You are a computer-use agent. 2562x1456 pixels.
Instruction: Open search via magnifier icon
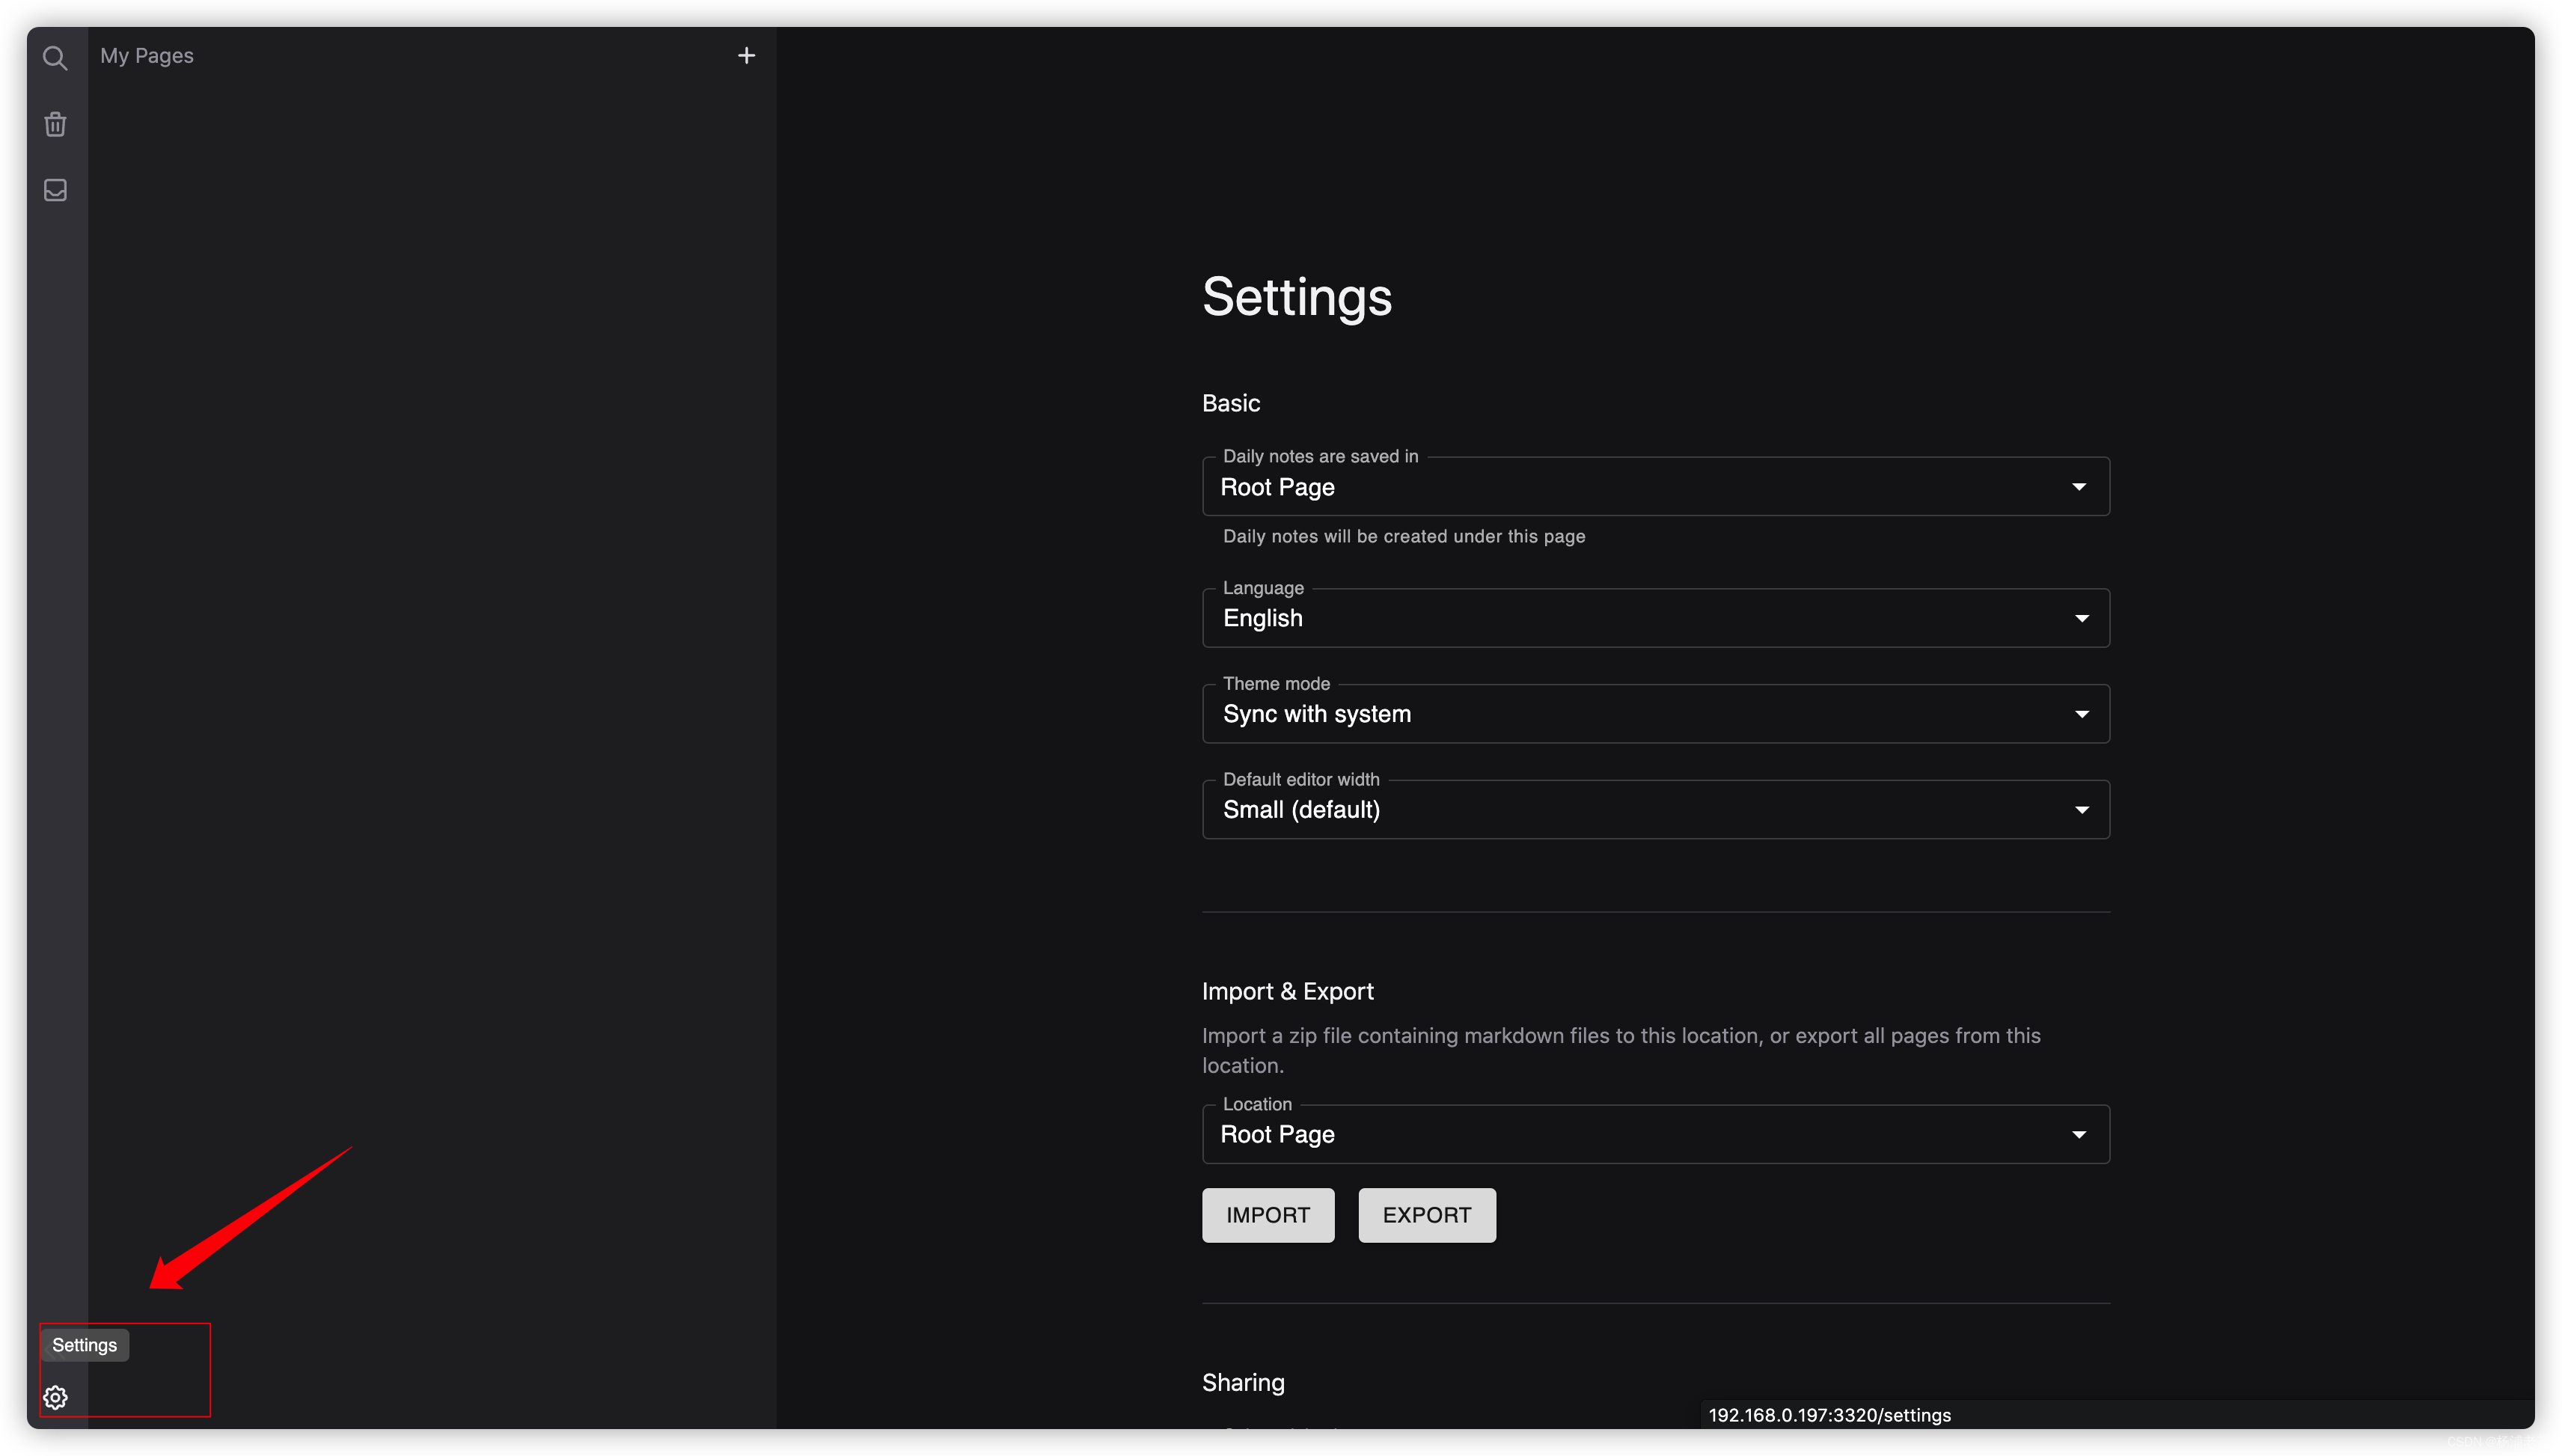55,58
